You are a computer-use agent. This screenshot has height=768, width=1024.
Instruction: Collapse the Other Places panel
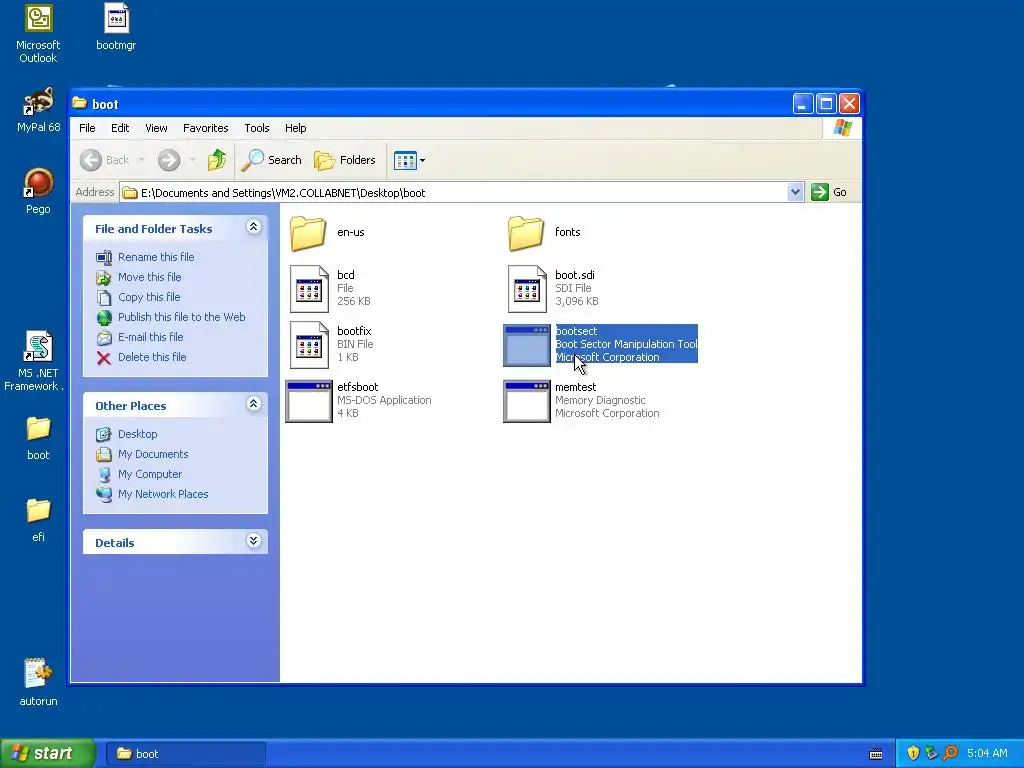click(x=253, y=404)
